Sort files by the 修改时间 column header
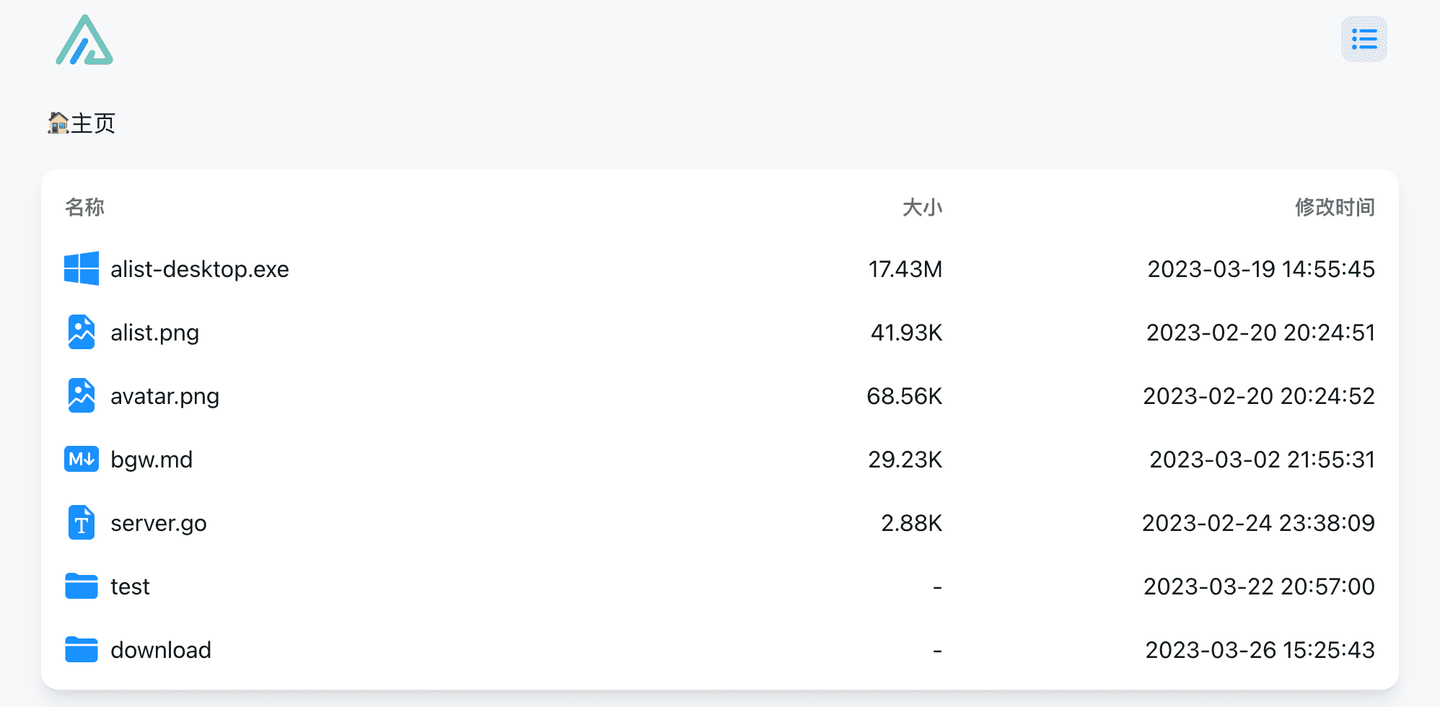This screenshot has height=707, width=1440. click(1334, 207)
